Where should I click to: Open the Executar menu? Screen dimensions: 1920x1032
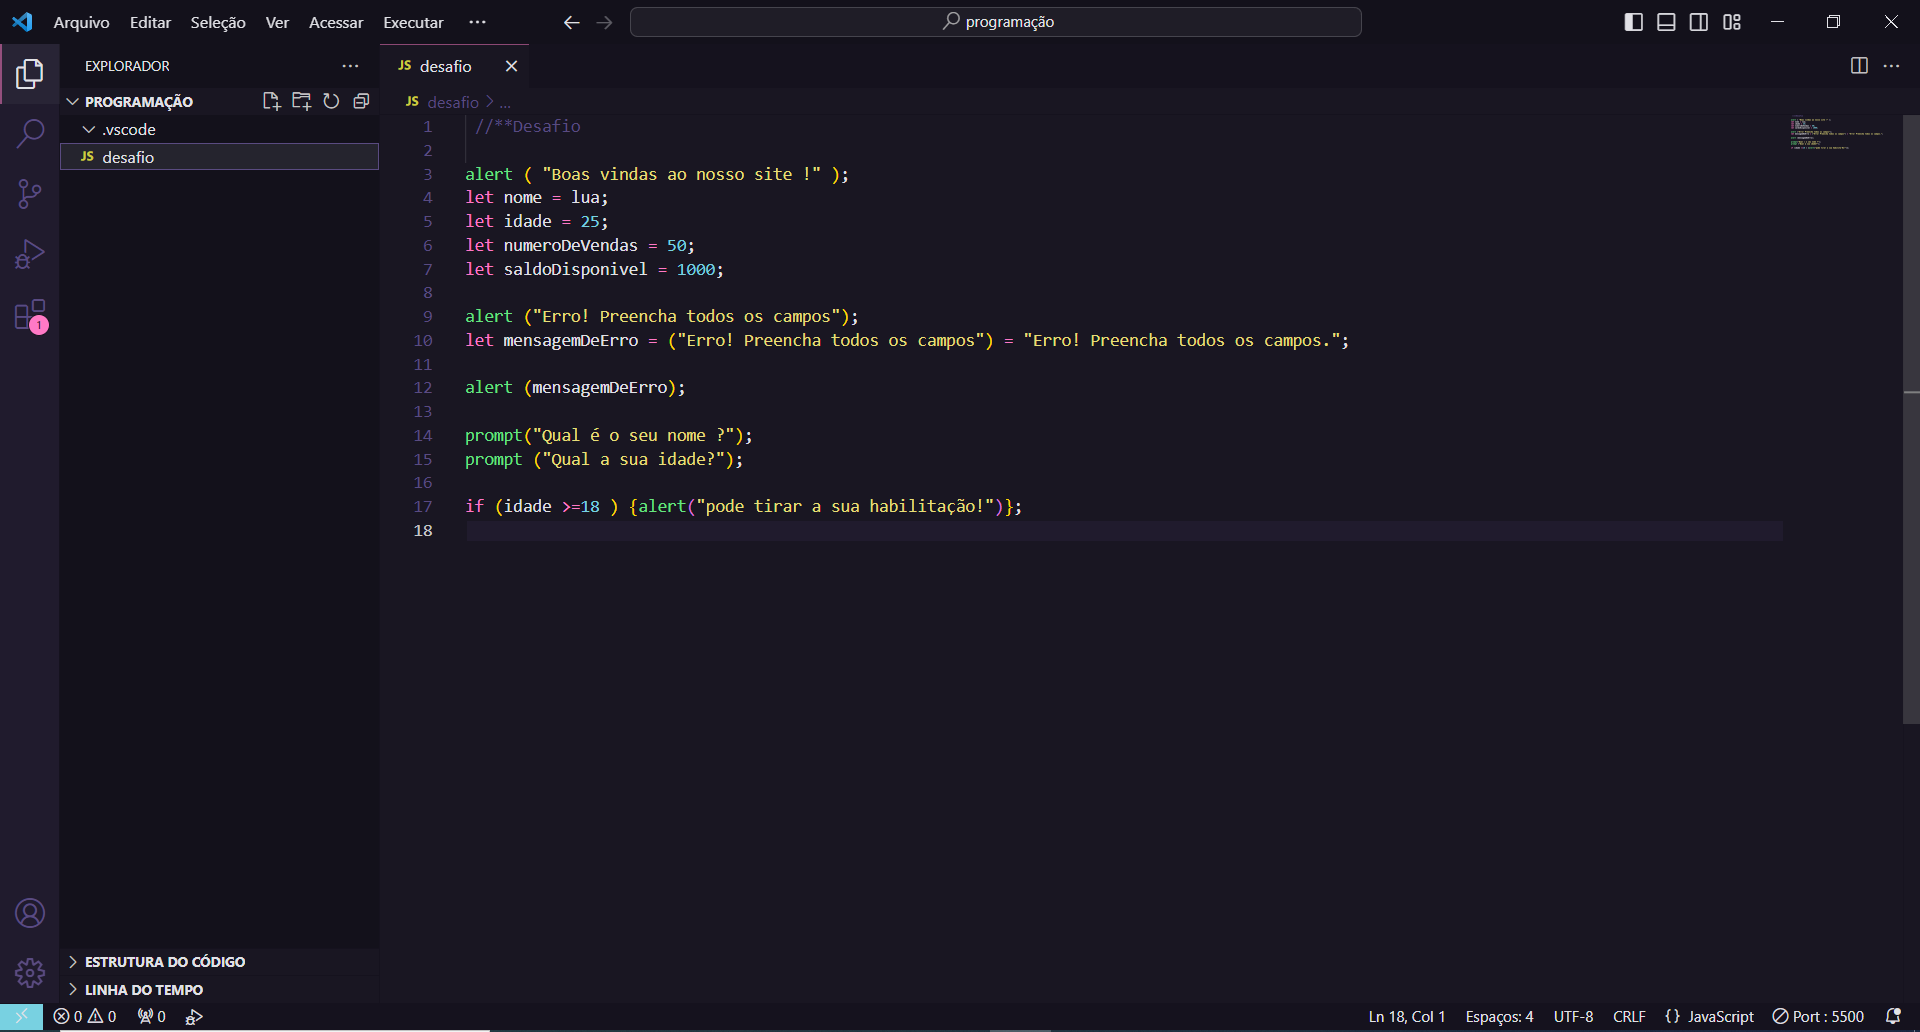(x=413, y=22)
